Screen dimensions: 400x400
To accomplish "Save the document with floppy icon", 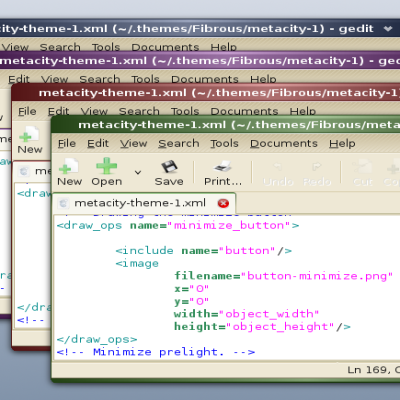I will pos(169,167).
